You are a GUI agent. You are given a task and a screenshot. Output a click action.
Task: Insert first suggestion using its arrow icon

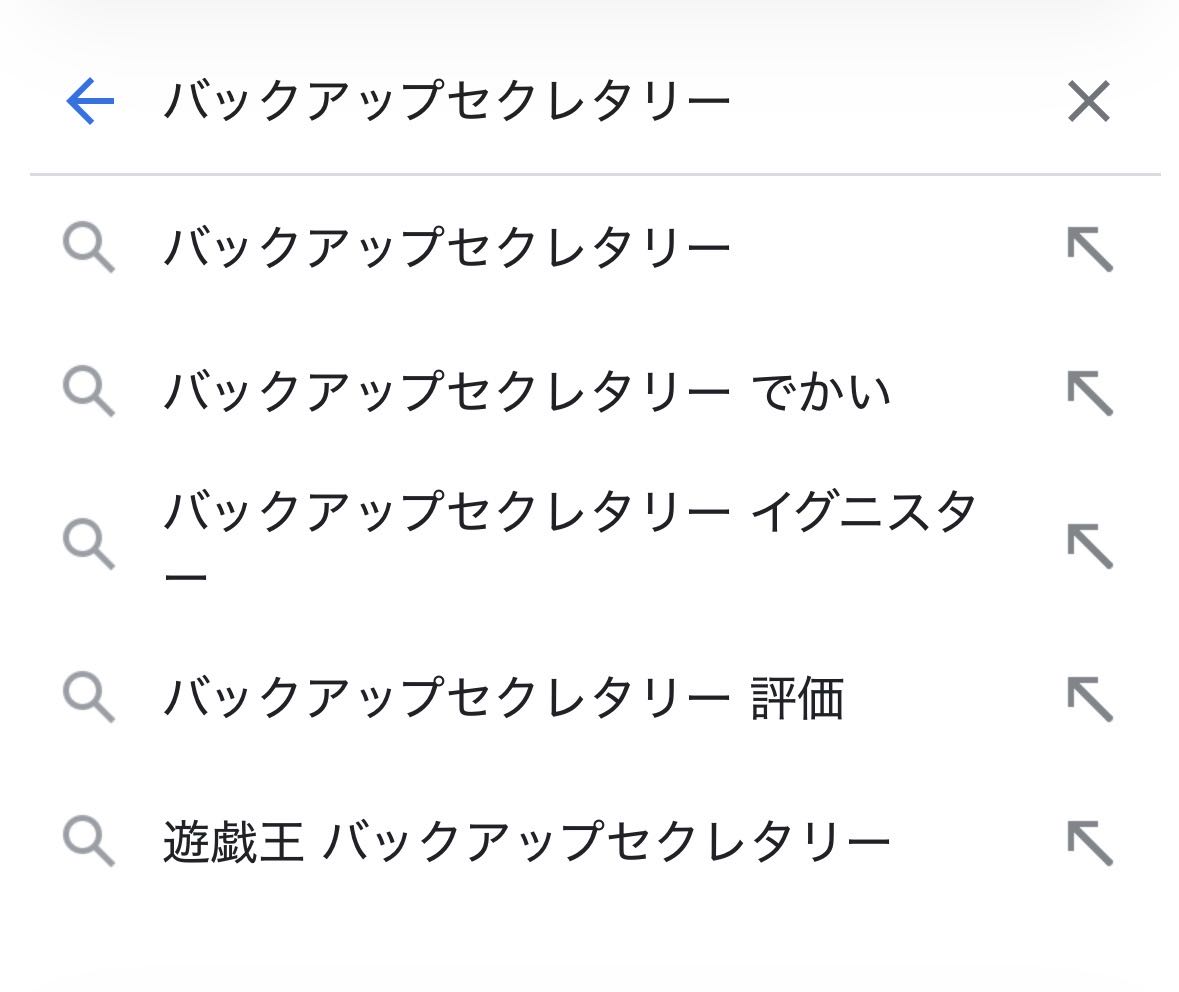pos(1089,249)
